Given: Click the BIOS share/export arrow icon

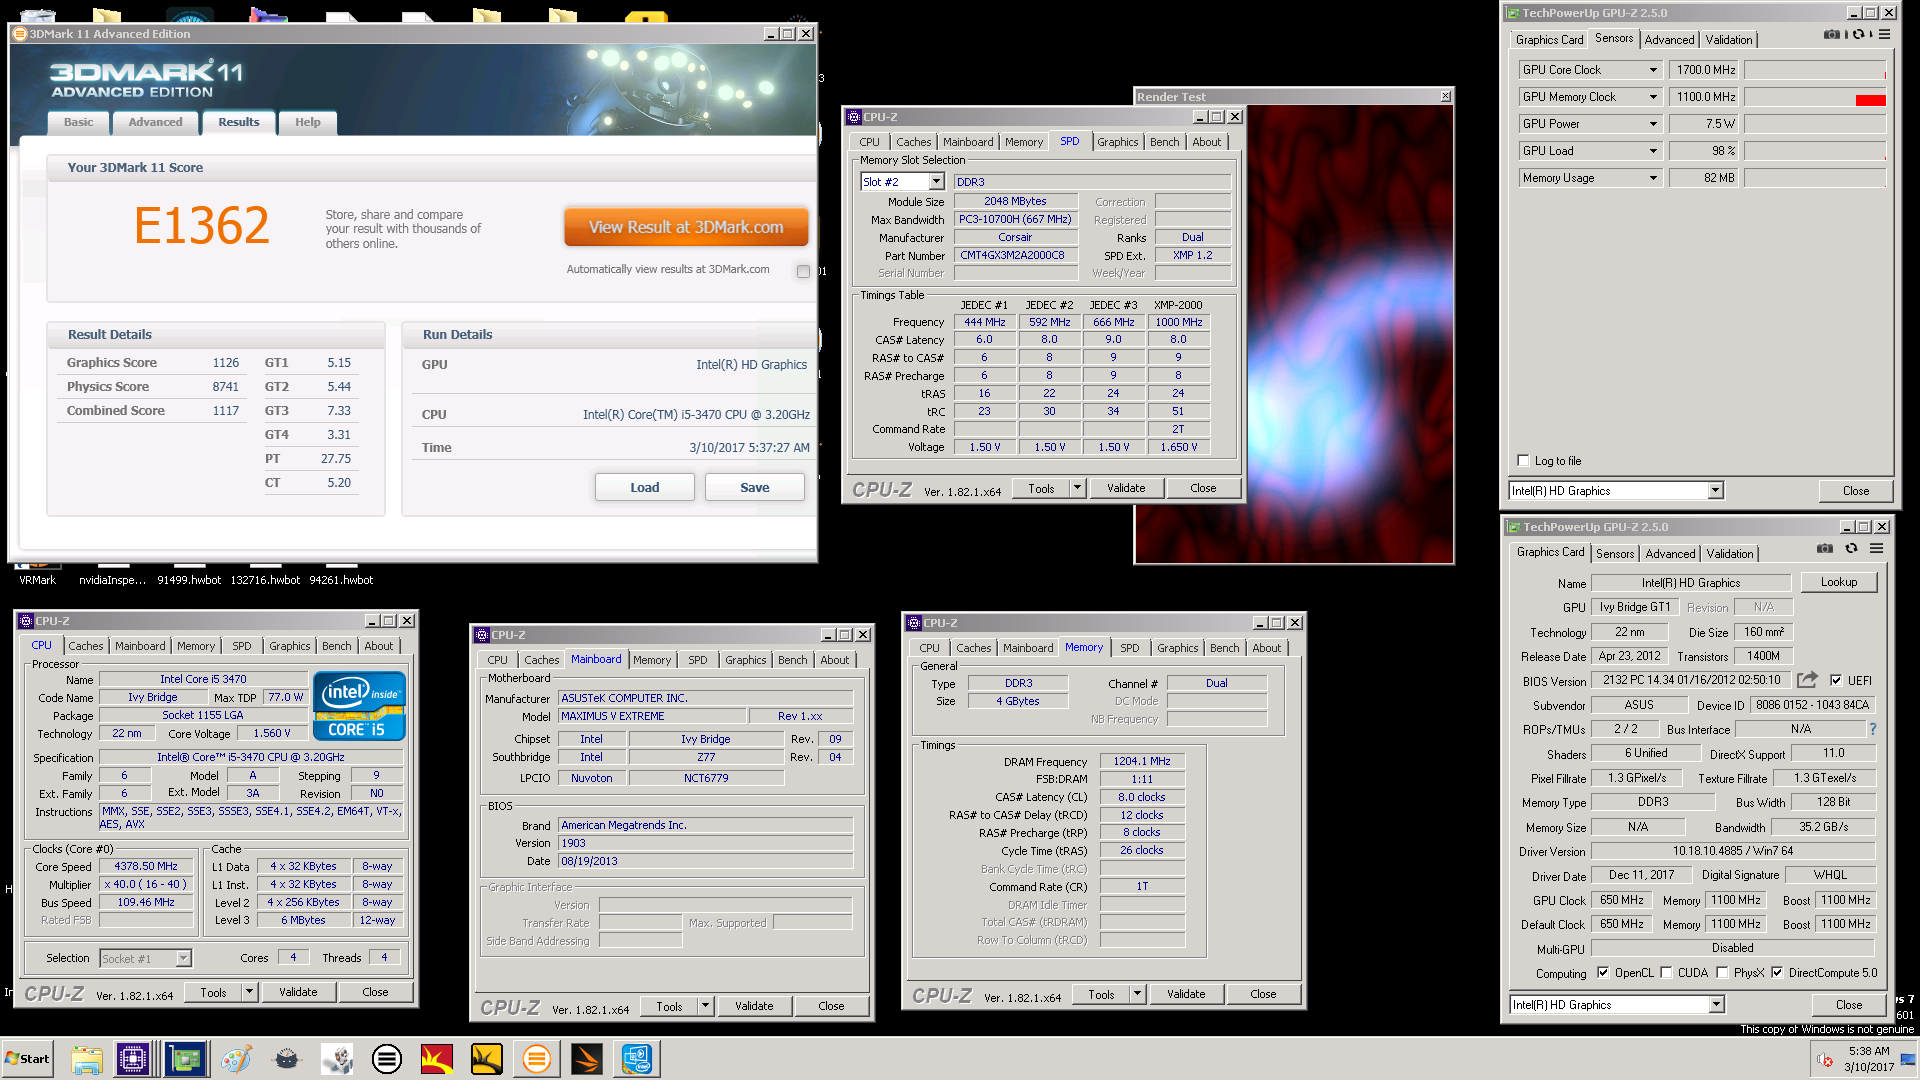Looking at the screenshot, I should [x=1807, y=680].
